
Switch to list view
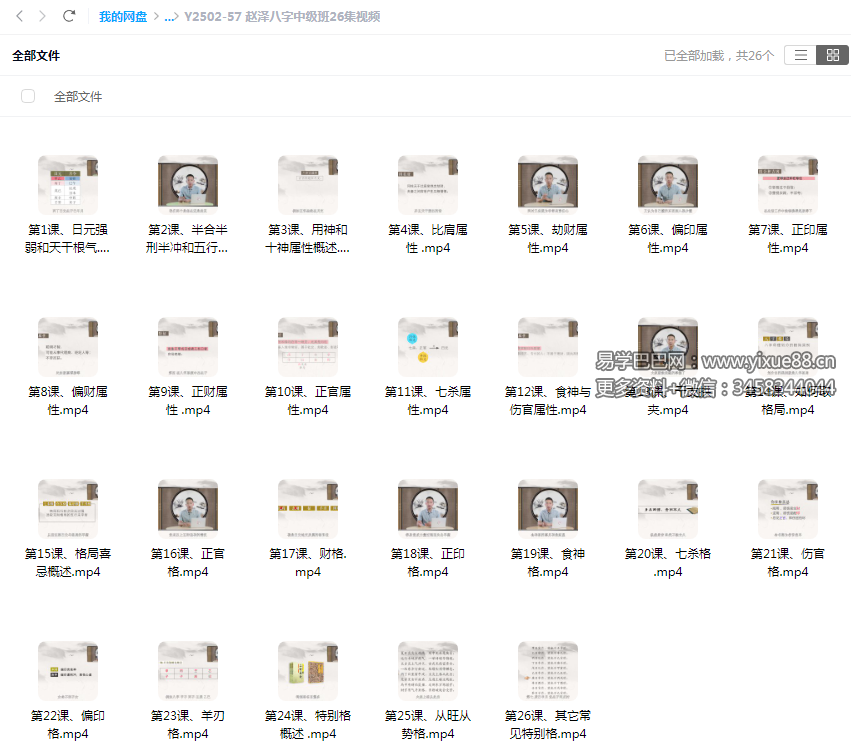800,56
